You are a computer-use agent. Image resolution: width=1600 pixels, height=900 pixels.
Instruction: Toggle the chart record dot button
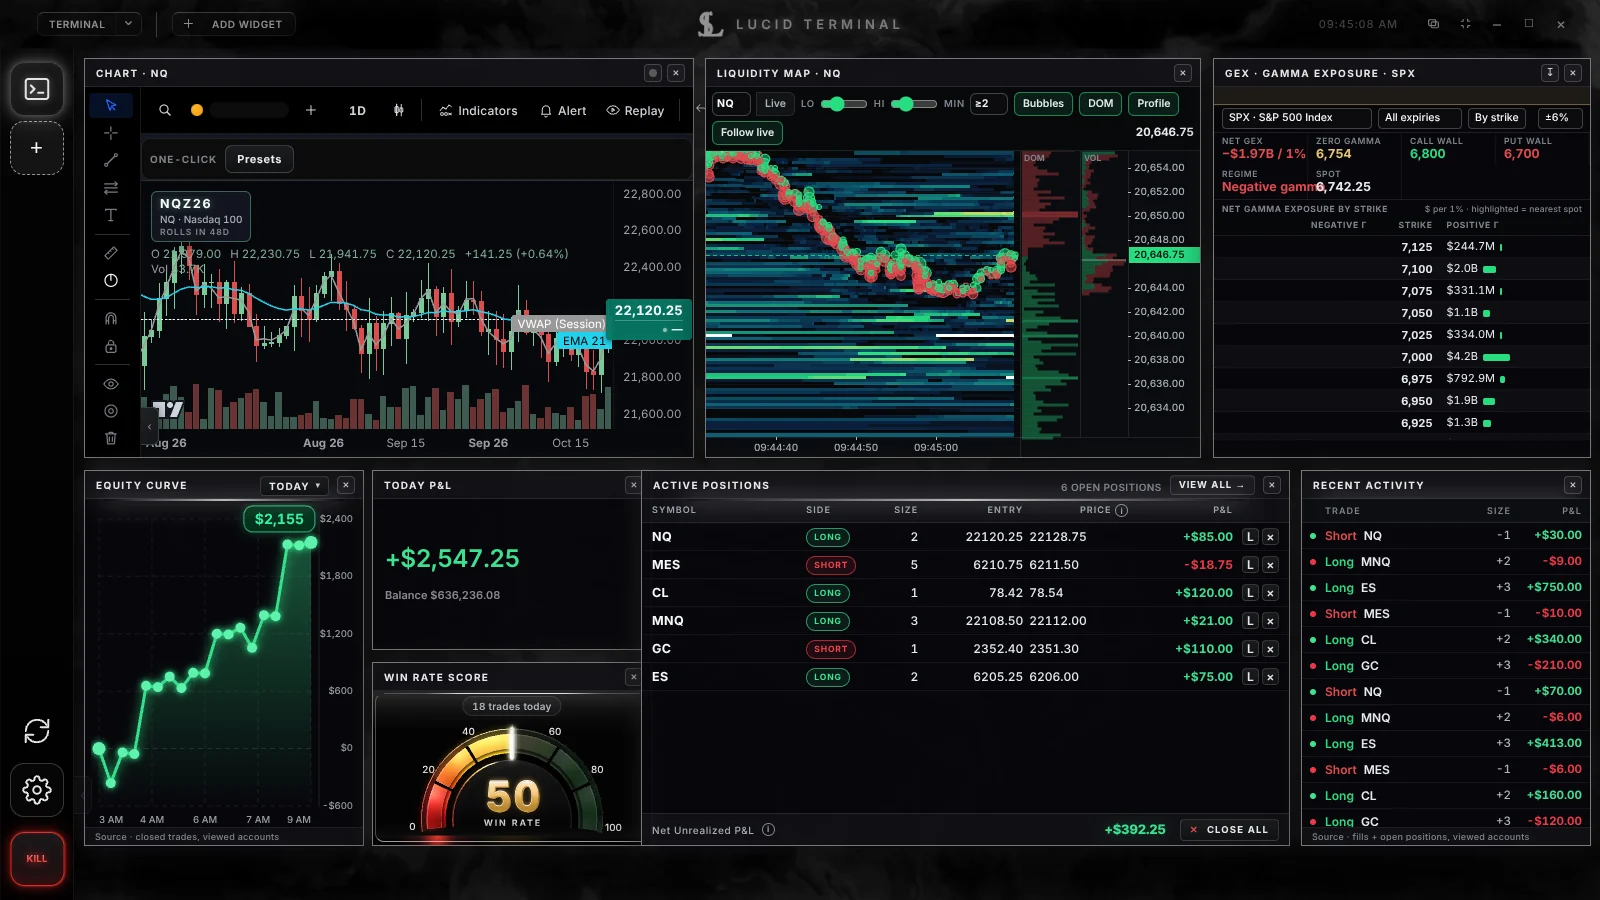coord(653,73)
